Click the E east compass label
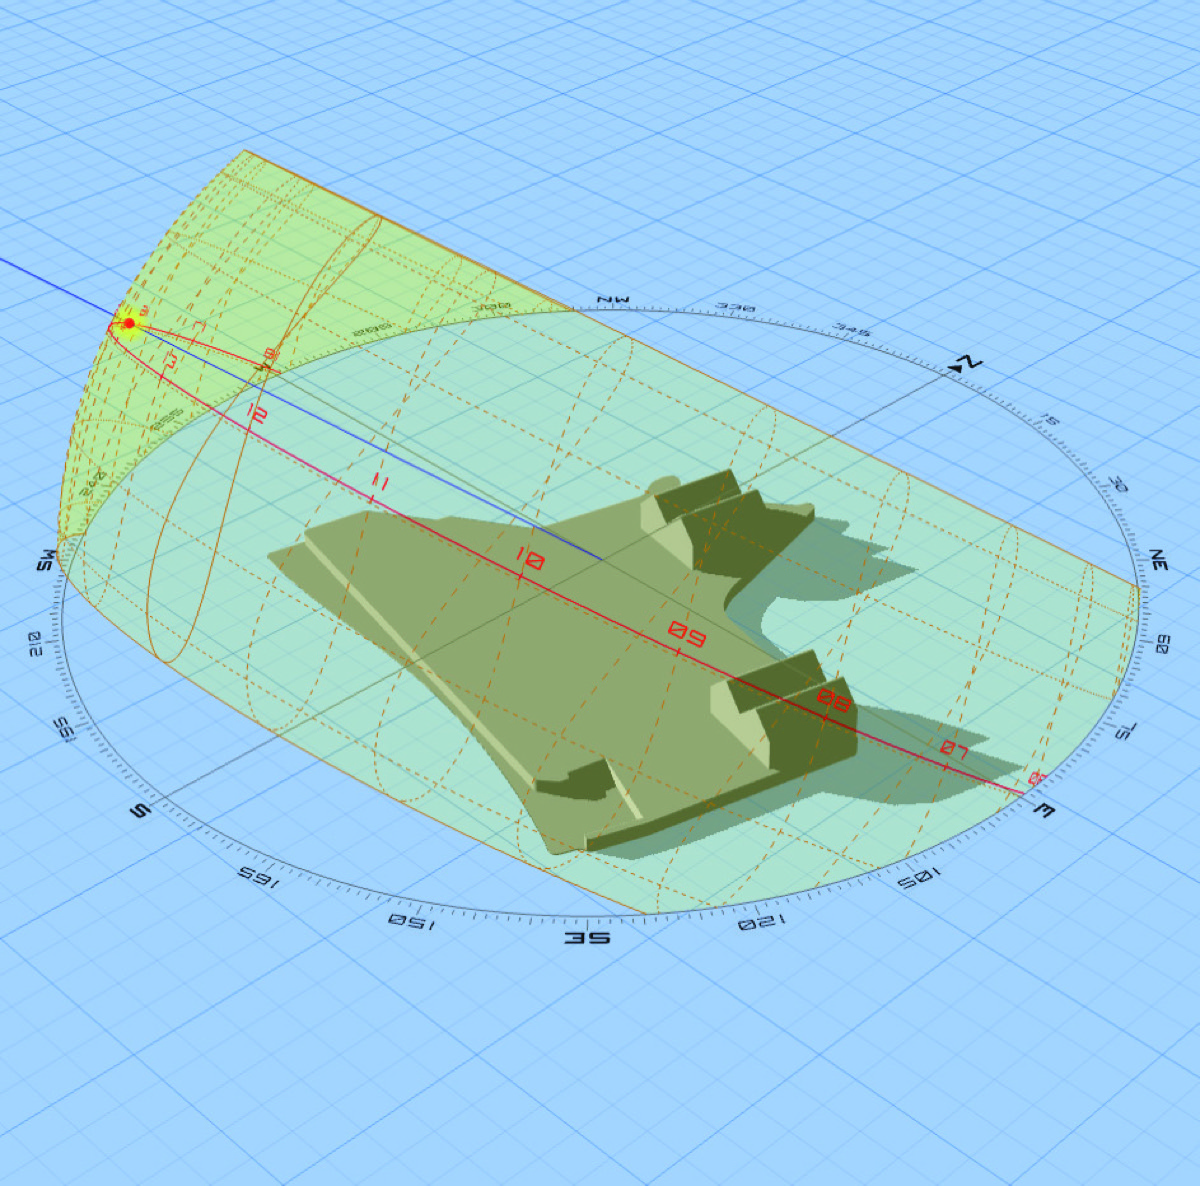 point(1043,809)
